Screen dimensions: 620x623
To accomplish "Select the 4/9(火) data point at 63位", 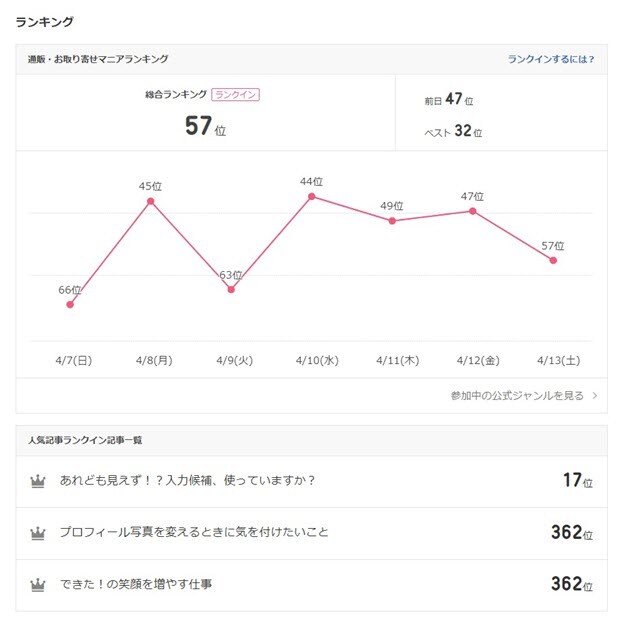I will [231, 289].
